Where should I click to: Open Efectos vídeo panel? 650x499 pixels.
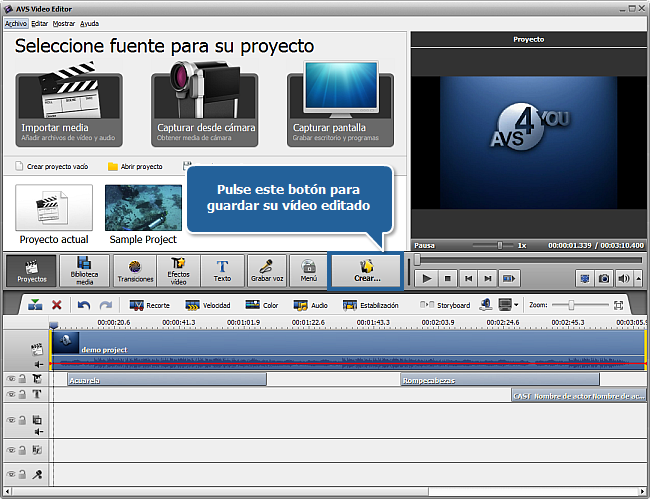point(178,271)
